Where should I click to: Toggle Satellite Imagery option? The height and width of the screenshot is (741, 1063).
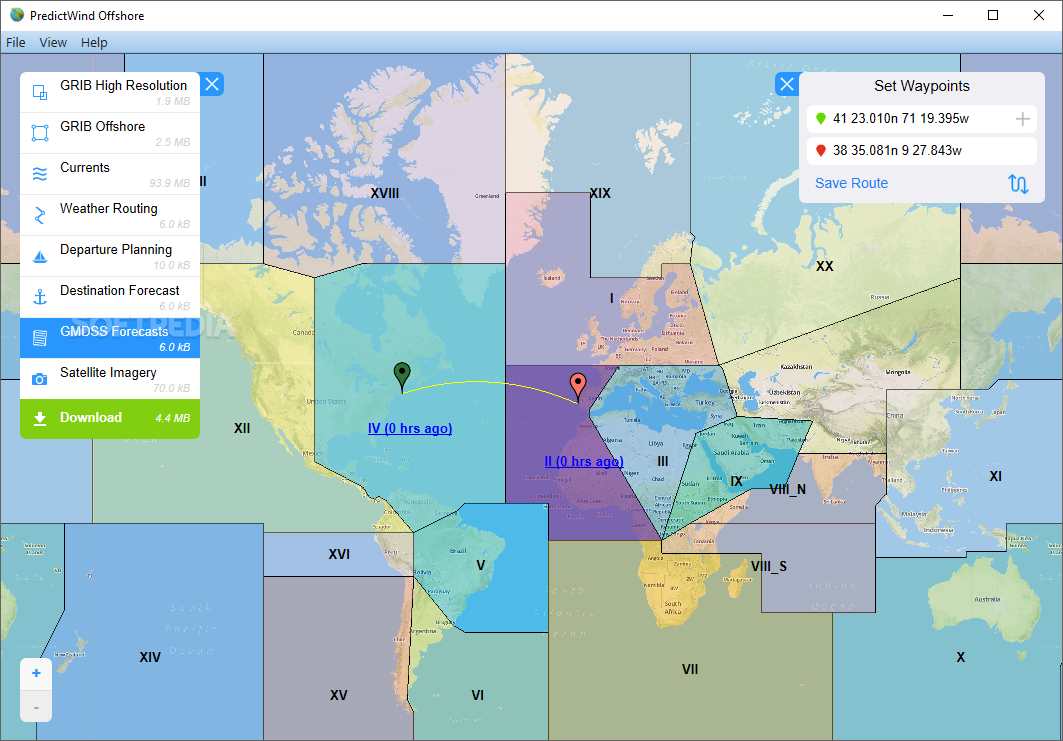click(110, 379)
